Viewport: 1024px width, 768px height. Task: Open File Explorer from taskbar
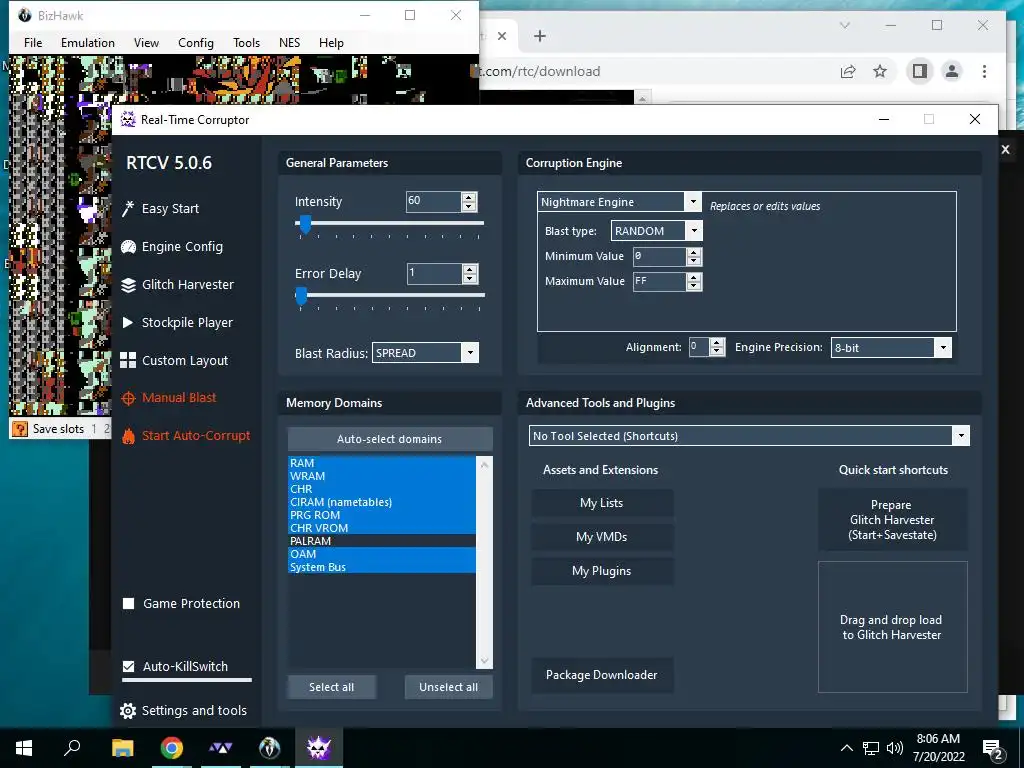(122, 748)
